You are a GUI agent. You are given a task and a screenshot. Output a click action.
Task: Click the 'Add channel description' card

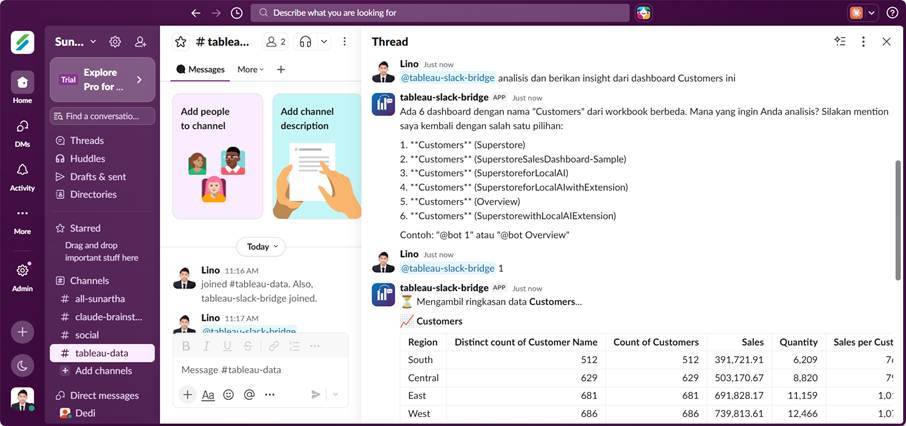click(317, 157)
